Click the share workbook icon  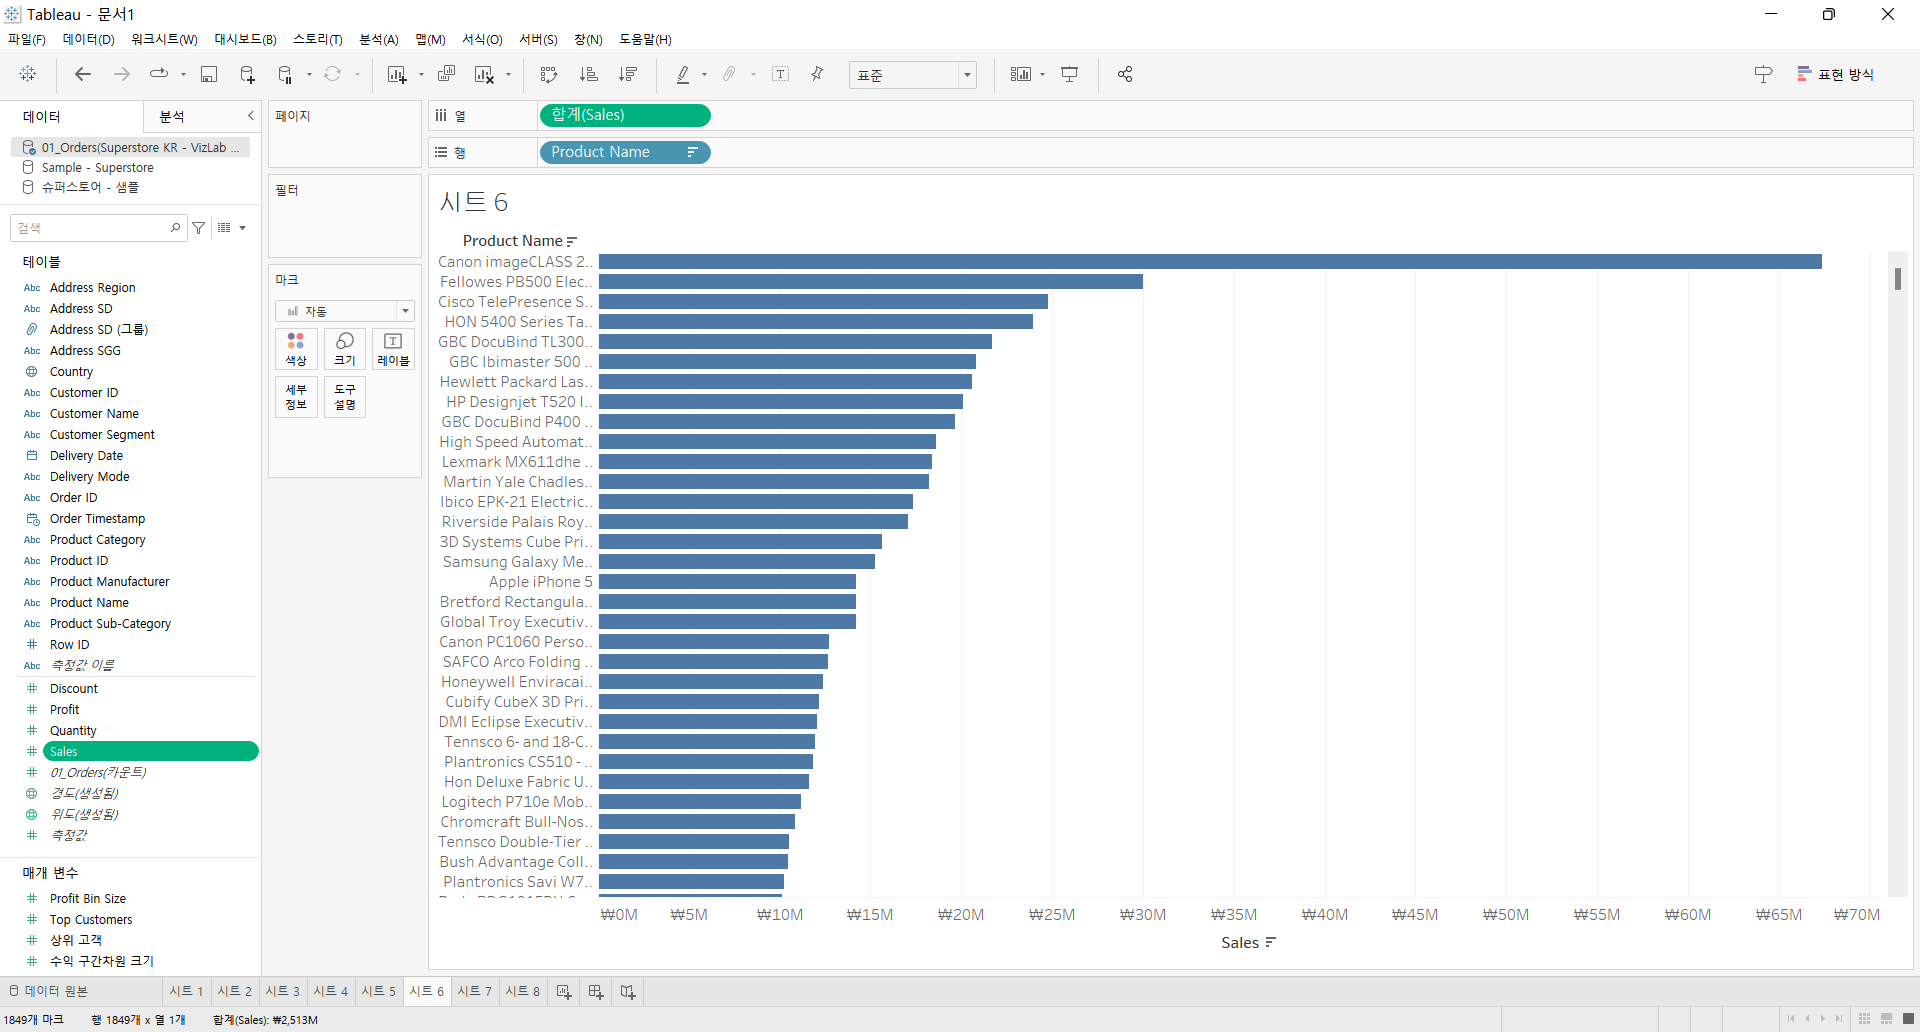coord(1125,74)
